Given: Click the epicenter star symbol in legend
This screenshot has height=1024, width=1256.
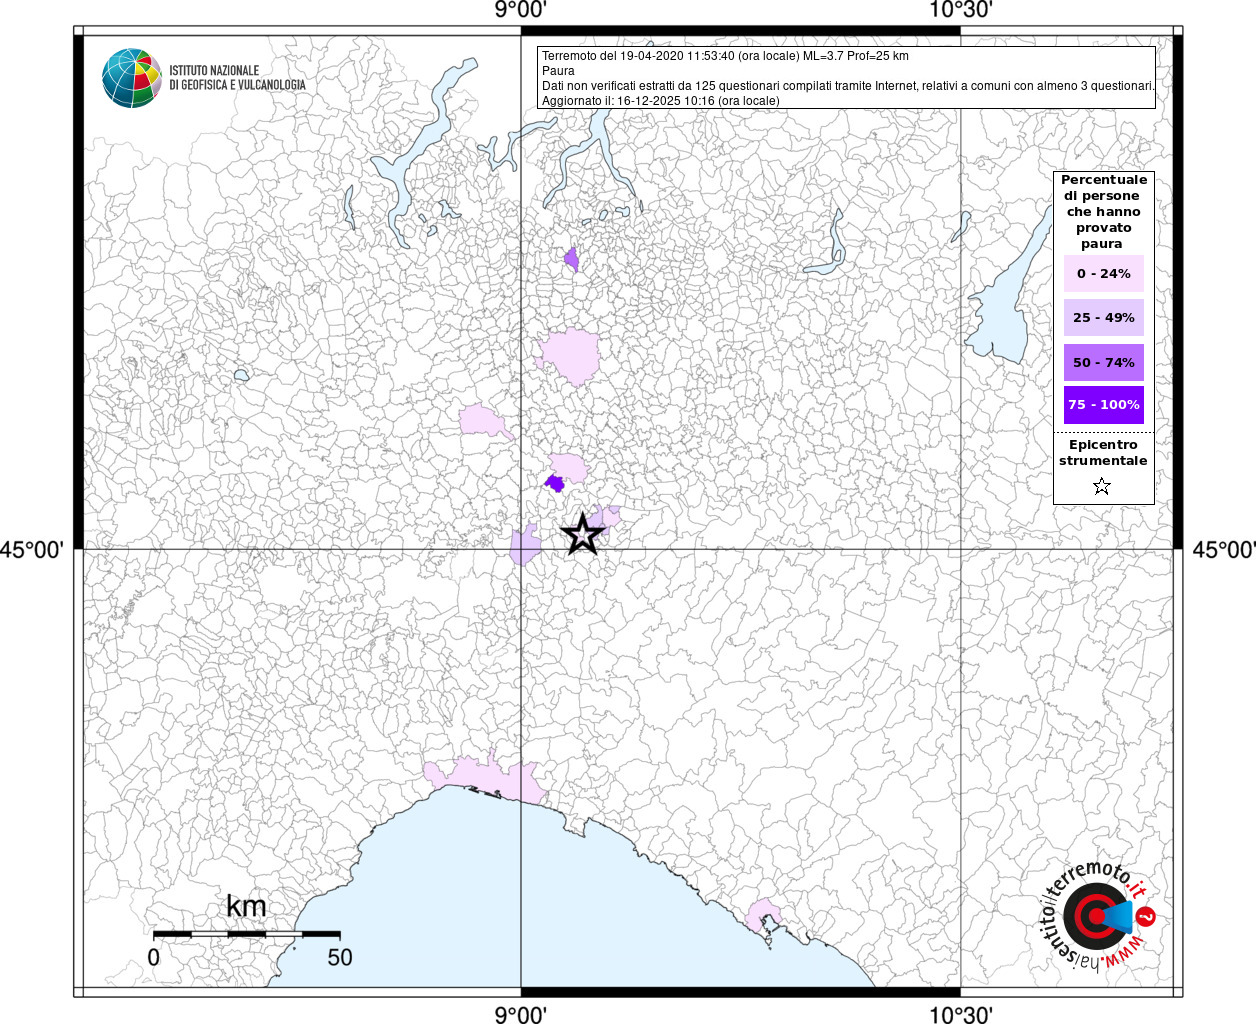Looking at the screenshot, I should point(1102,487).
